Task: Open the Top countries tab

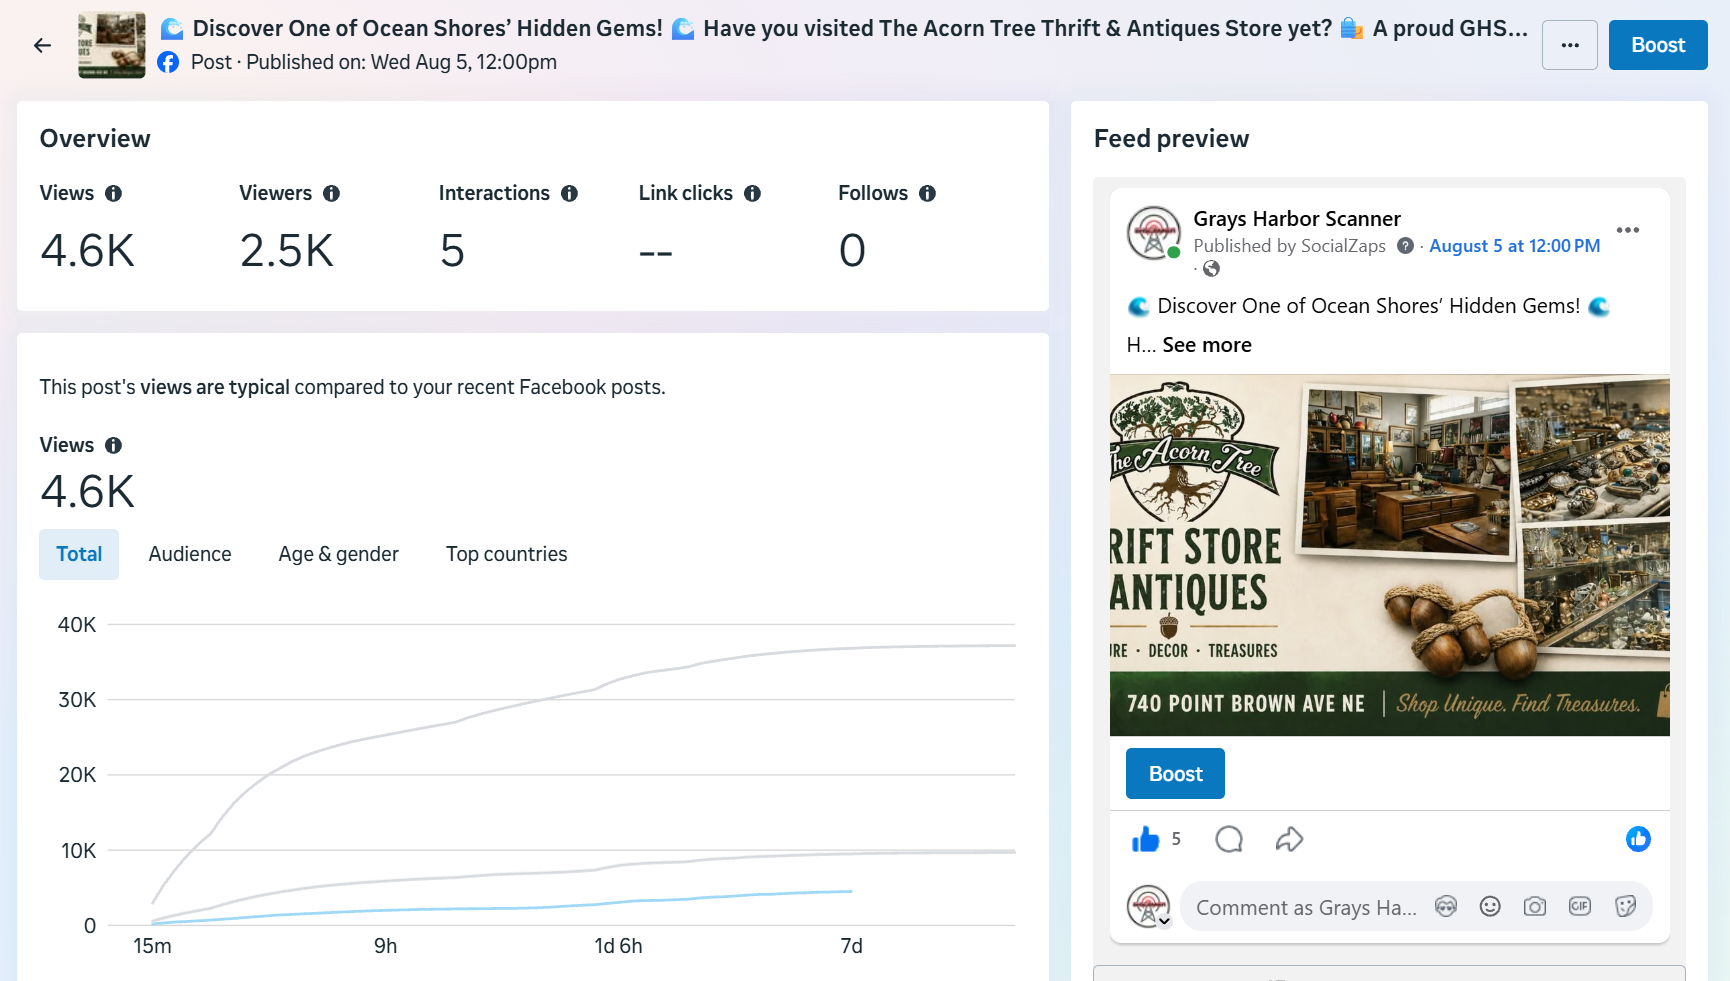Action: click(507, 554)
